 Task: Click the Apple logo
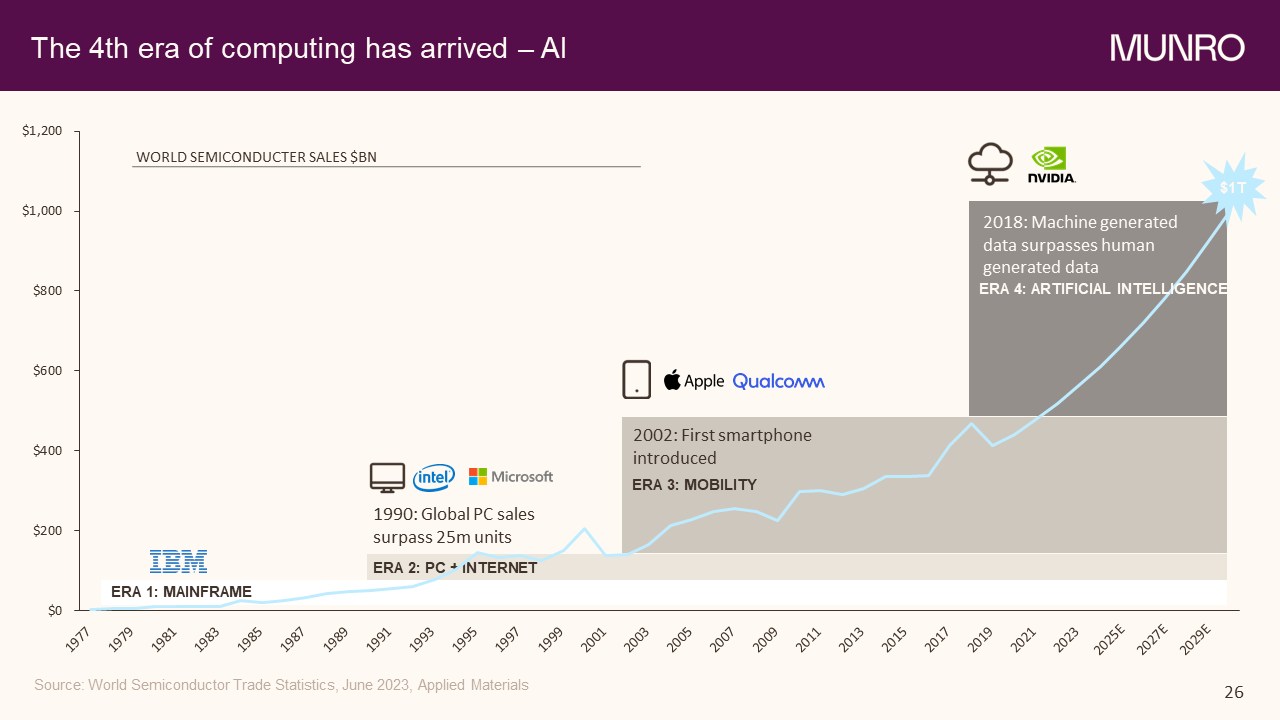point(693,380)
